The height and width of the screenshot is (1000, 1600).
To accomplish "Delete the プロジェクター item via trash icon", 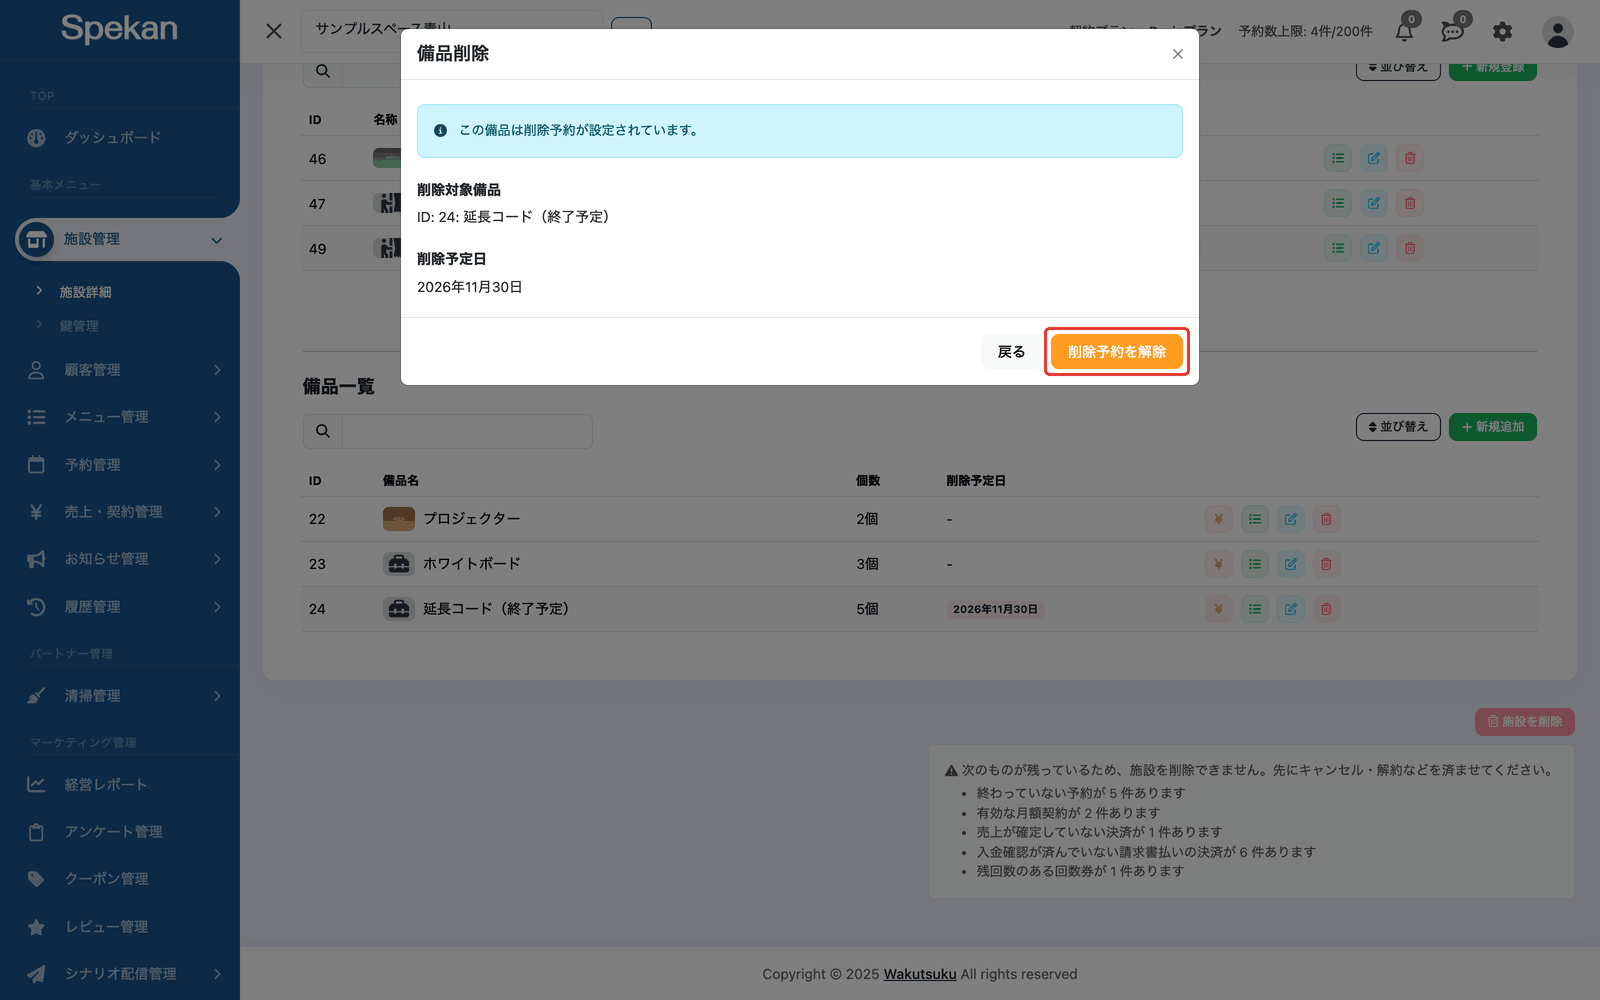I will click(x=1326, y=519).
